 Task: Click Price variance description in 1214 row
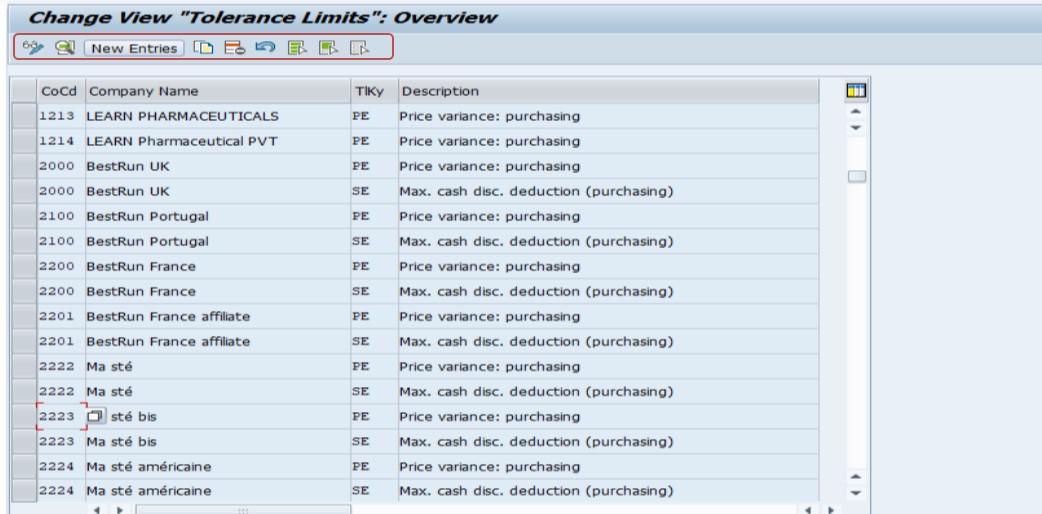click(608, 141)
